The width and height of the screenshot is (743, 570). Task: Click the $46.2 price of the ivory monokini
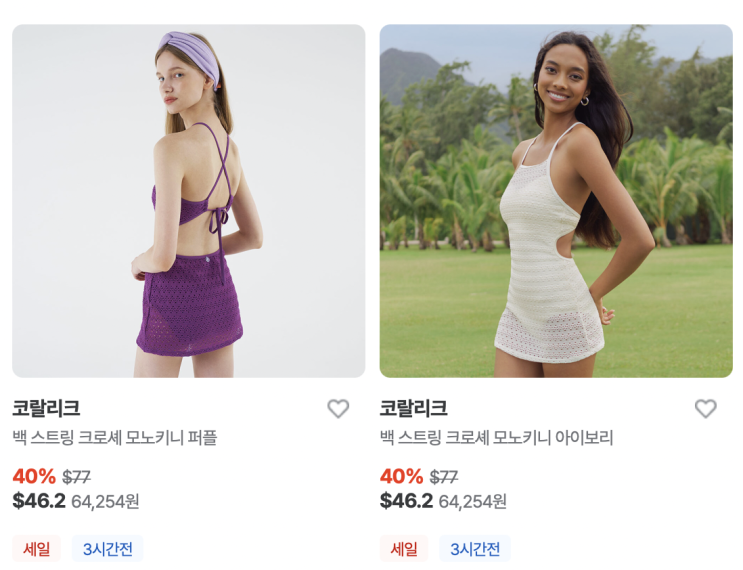407,501
